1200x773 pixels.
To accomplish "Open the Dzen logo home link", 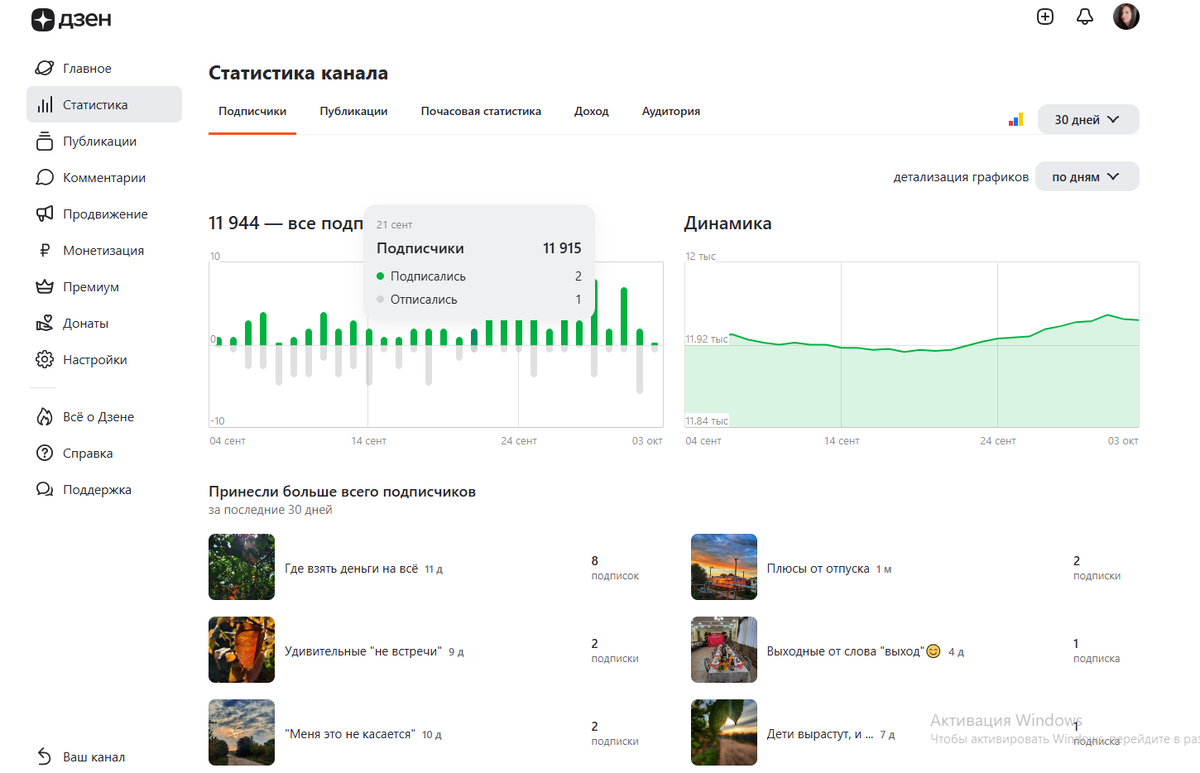I will tap(71, 18).
